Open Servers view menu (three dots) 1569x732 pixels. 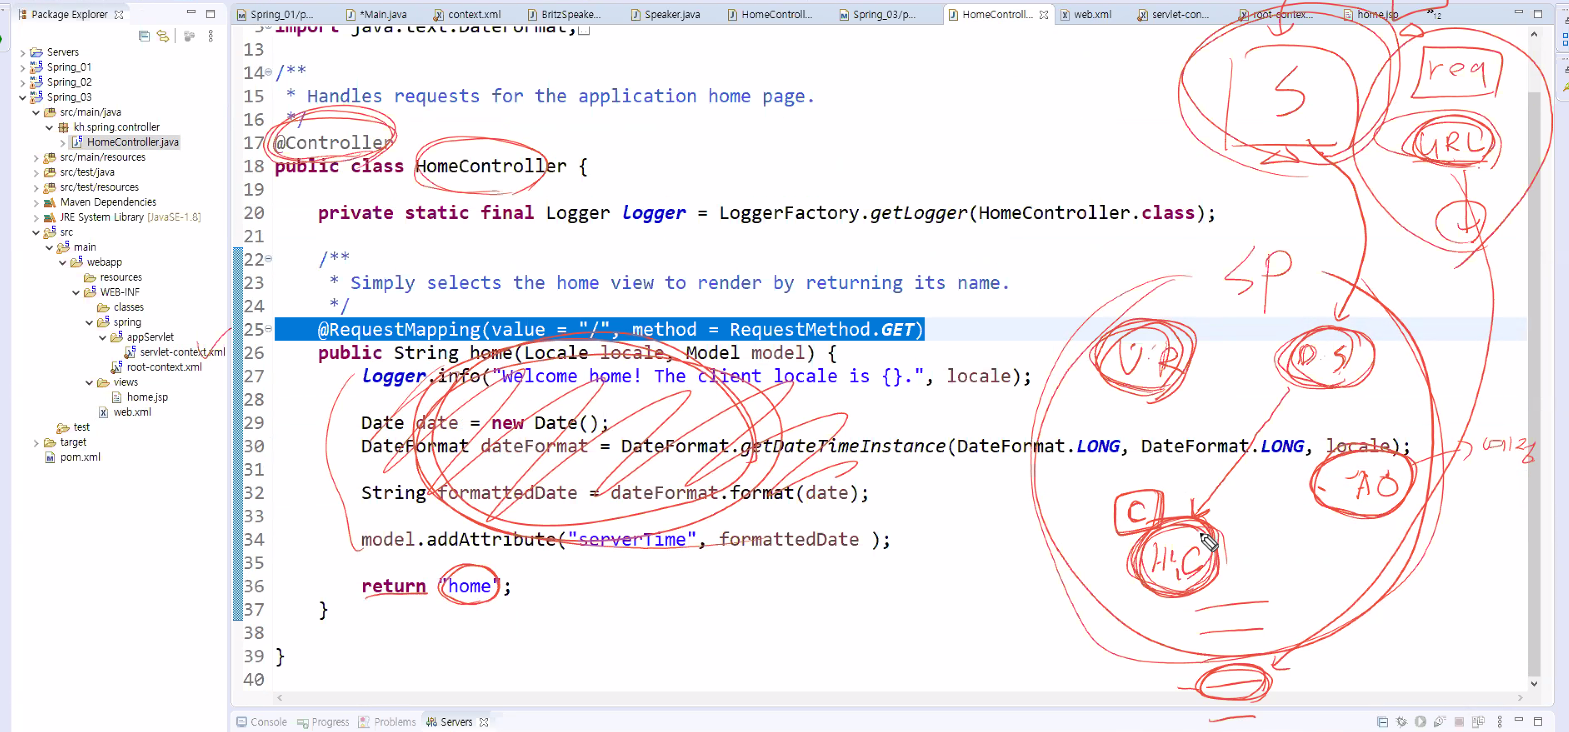pyautogui.click(x=1499, y=721)
